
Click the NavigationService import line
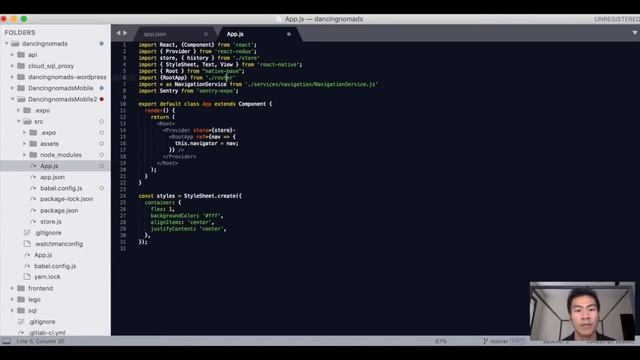[x=258, y=84]
